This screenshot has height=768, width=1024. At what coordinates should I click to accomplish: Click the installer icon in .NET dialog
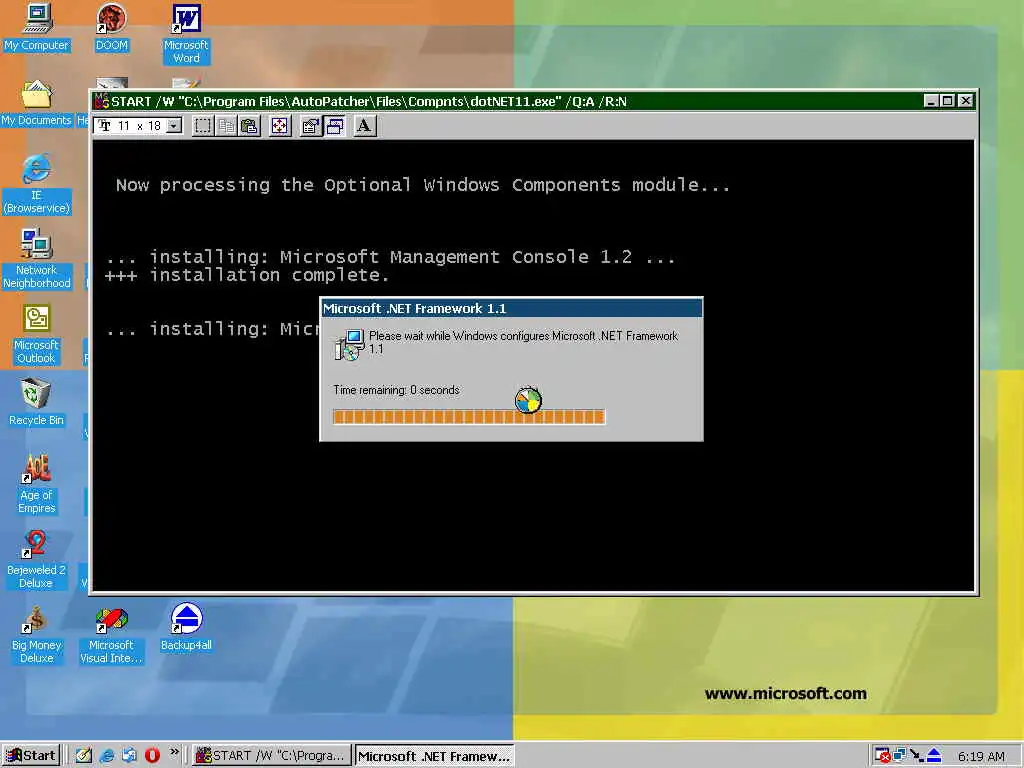[349, 345]
